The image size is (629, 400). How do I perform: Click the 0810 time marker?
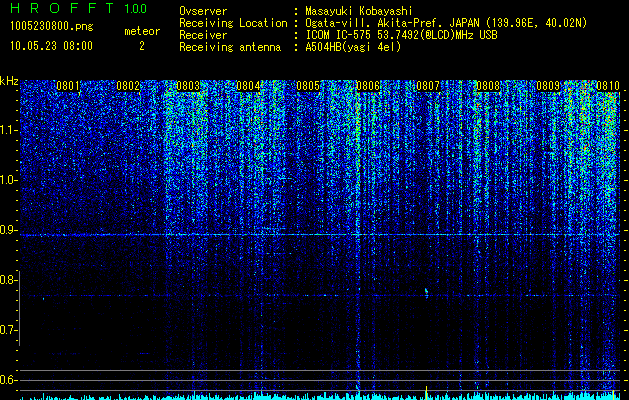click(608, 86)
